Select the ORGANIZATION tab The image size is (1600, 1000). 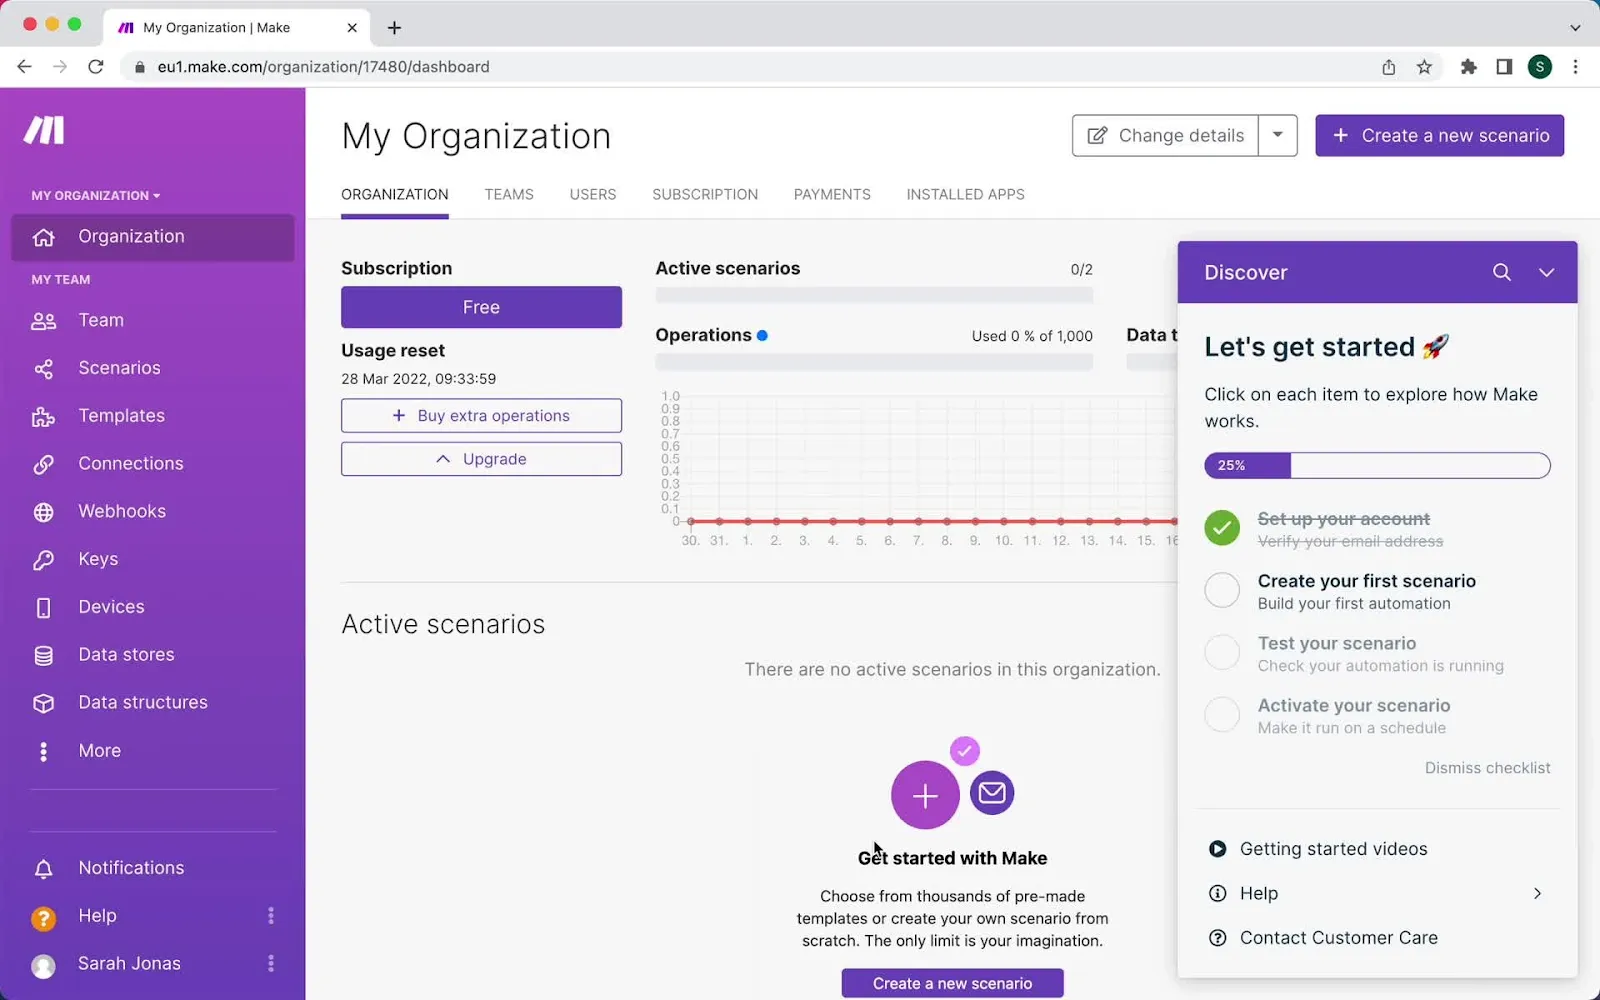tap(395, 195)
